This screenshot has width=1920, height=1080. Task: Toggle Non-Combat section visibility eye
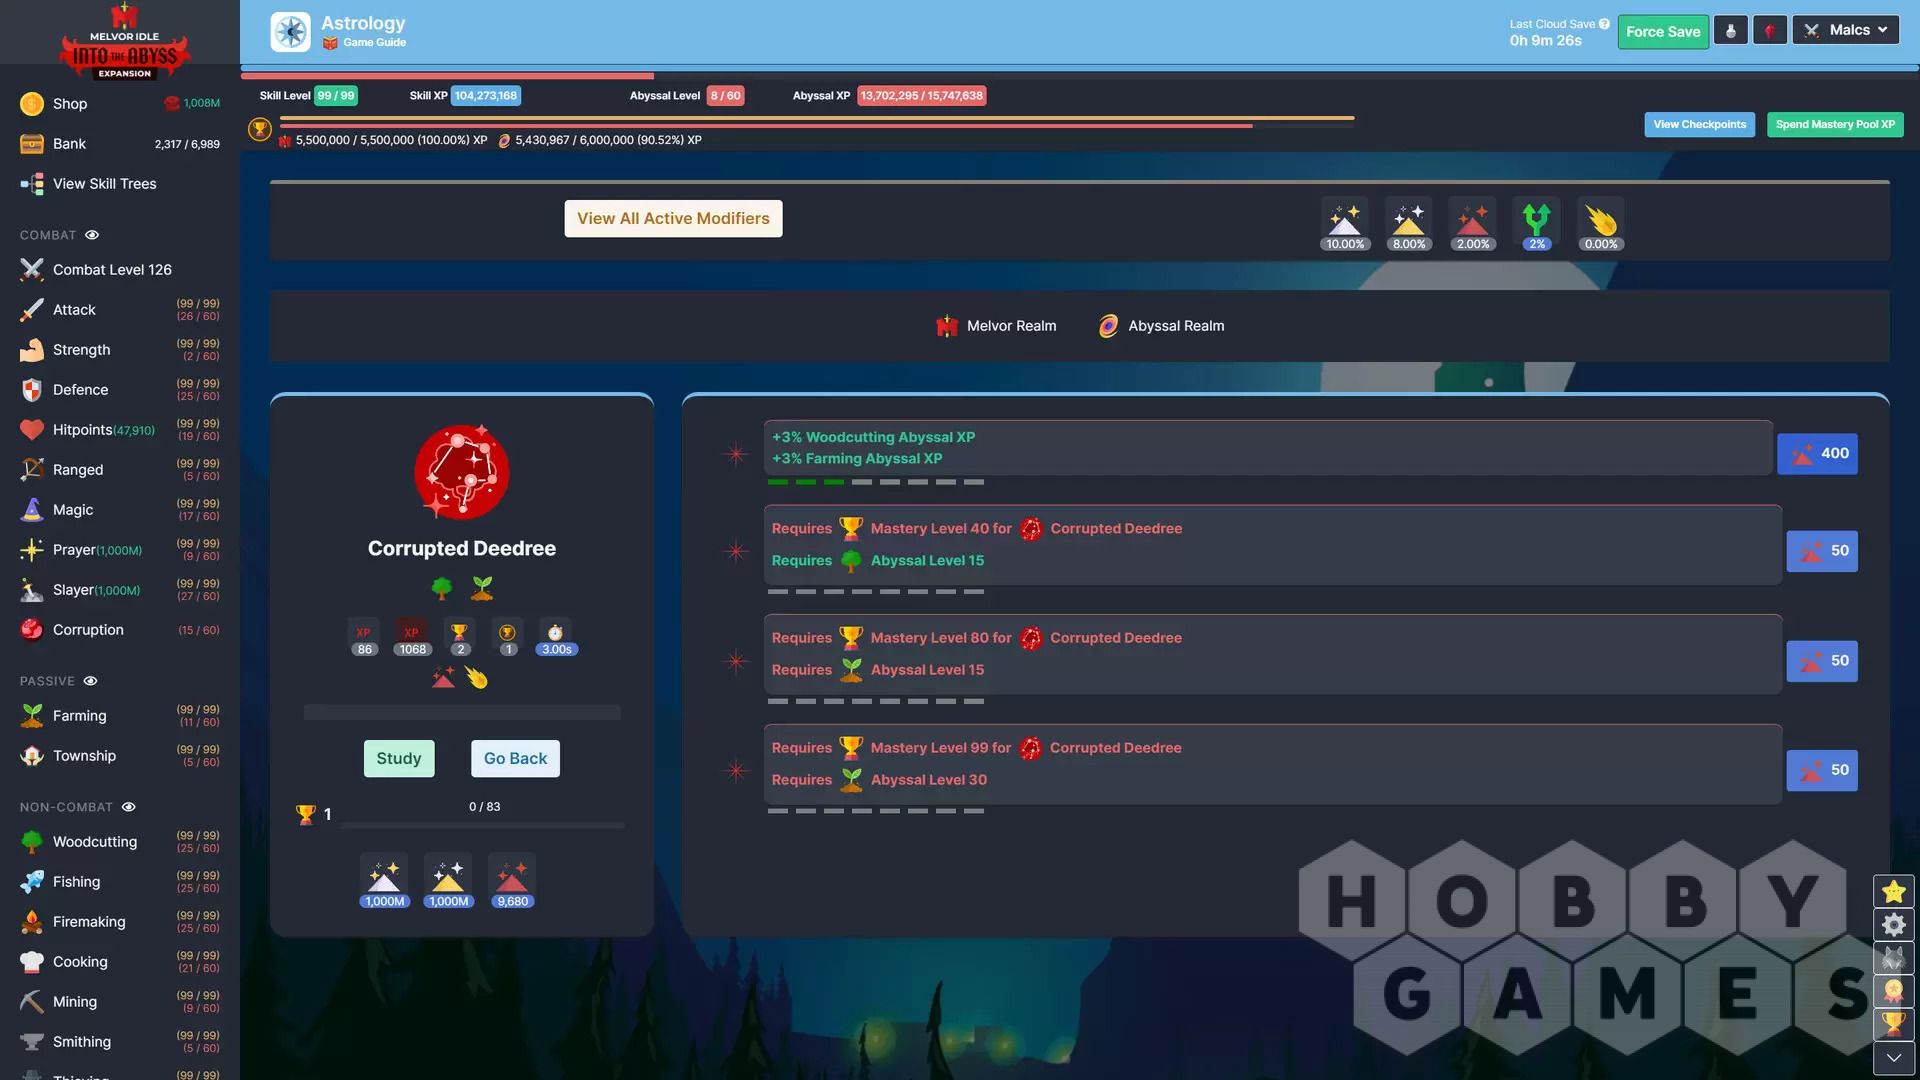[x=128, y=807]
